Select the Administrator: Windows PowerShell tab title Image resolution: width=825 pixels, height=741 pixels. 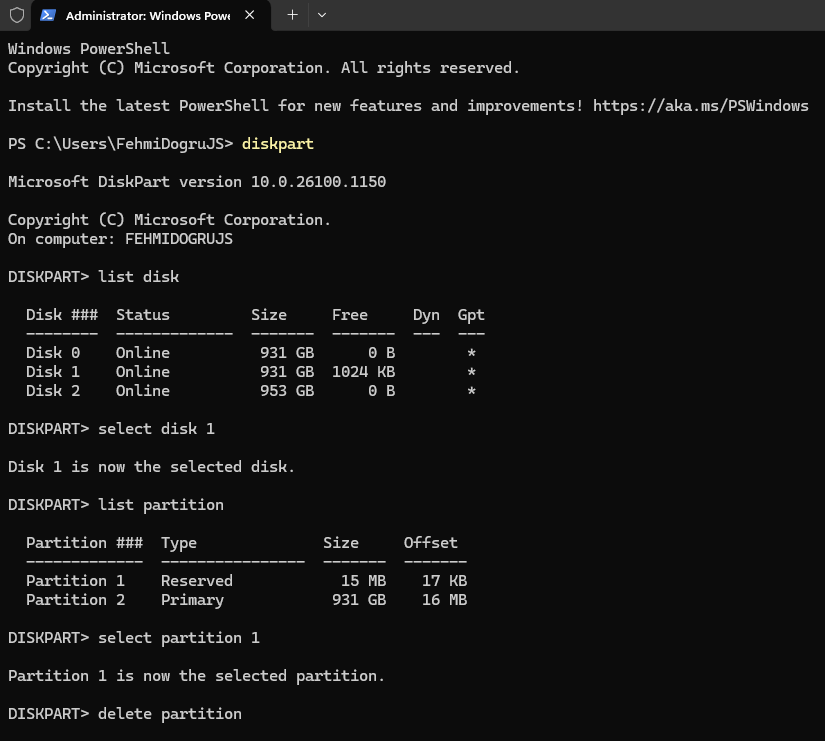(x=148, y=16)
